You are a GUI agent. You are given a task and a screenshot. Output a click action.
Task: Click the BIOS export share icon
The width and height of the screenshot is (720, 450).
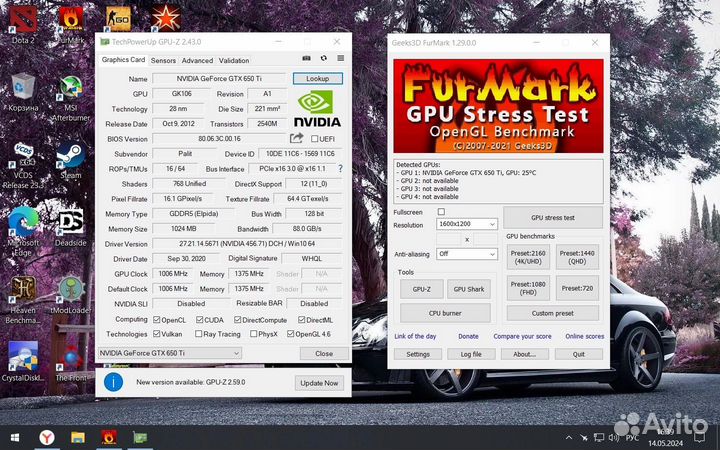pyautogui.click(x=297, y=139)
